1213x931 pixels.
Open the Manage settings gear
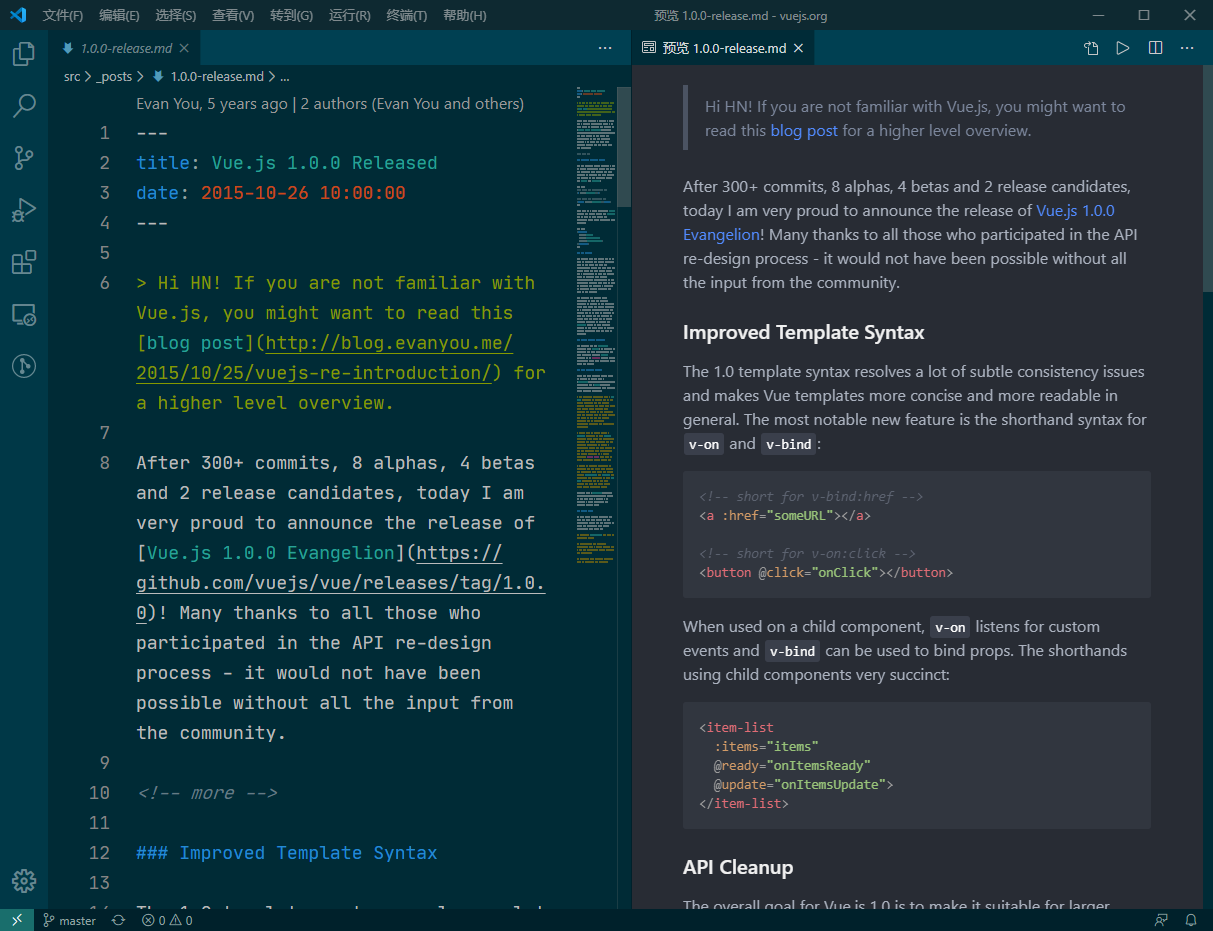(24, 880)
